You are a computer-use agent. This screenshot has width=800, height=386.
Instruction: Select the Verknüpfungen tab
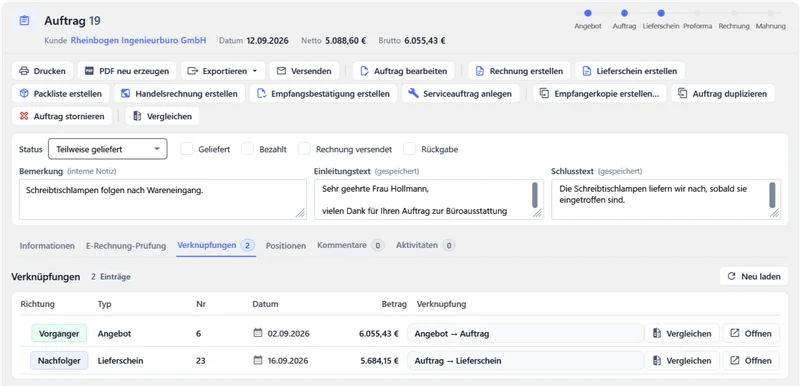pos(216,245)
